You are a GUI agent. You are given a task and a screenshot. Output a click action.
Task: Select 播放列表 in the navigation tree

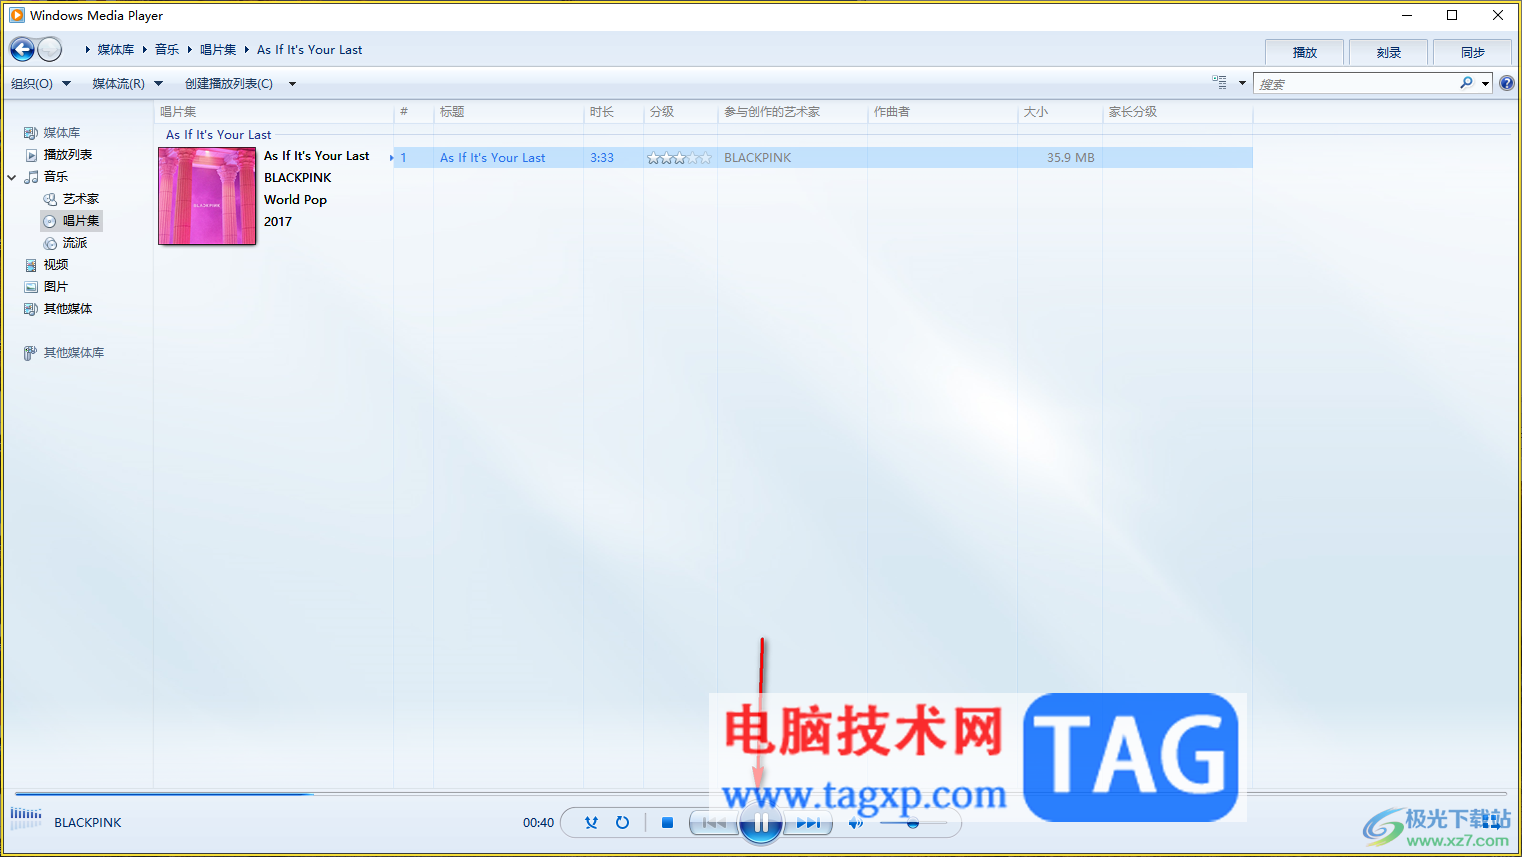pyautogui.click(x=67, y=154)
